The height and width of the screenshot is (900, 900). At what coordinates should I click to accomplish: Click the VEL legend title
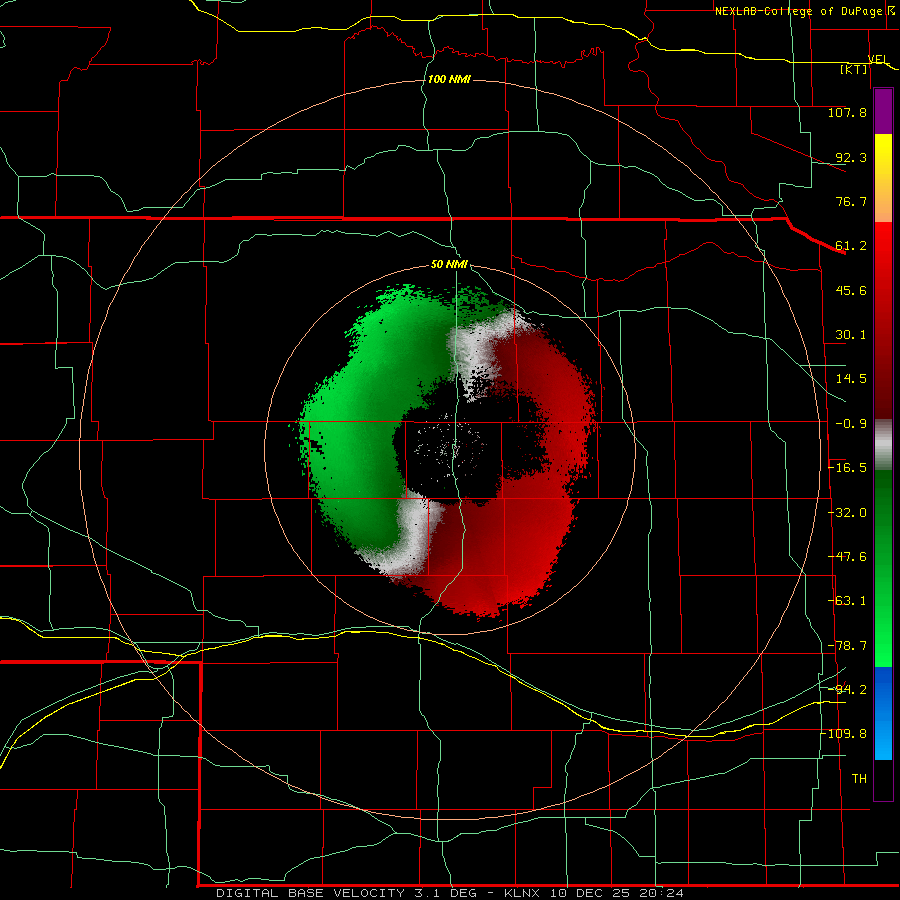pyautogui.click(x=879, y=59)
